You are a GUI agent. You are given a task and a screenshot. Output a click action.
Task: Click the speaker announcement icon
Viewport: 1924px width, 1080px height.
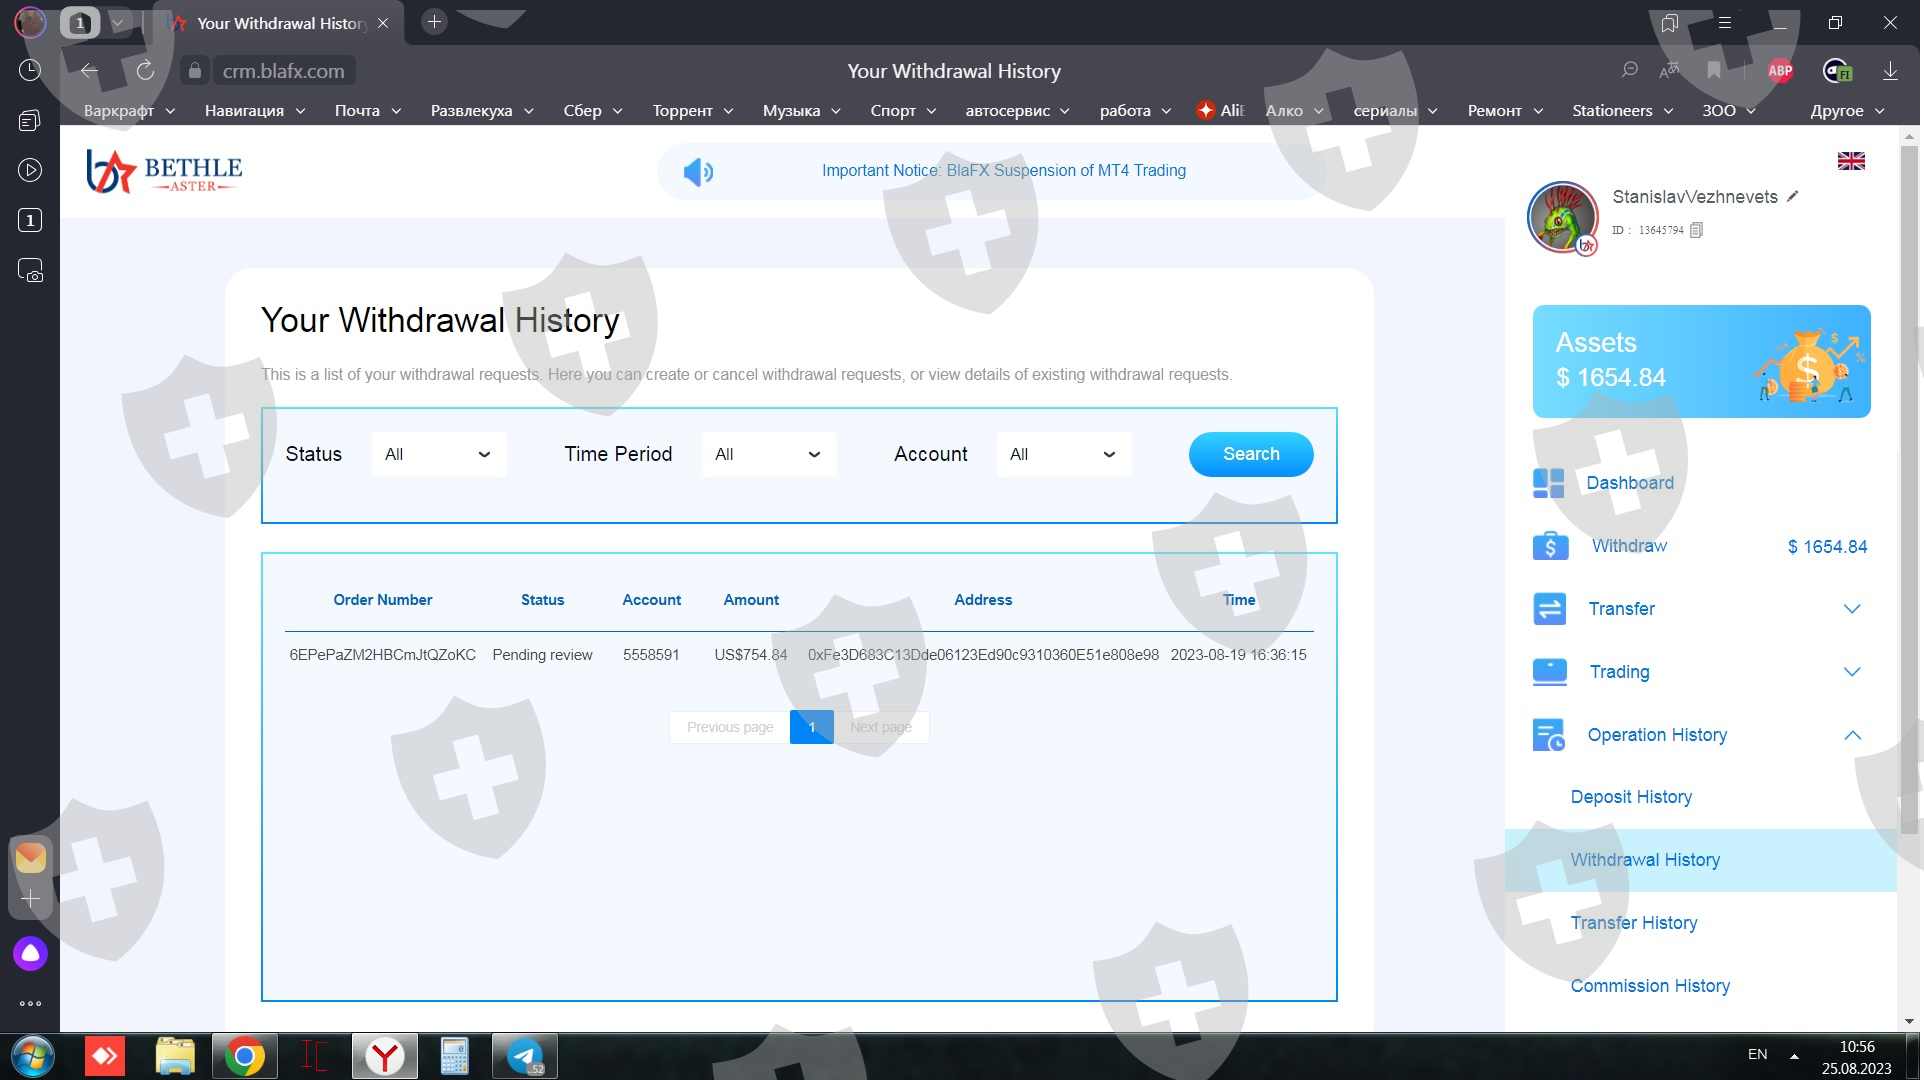(x=698, y=172)
